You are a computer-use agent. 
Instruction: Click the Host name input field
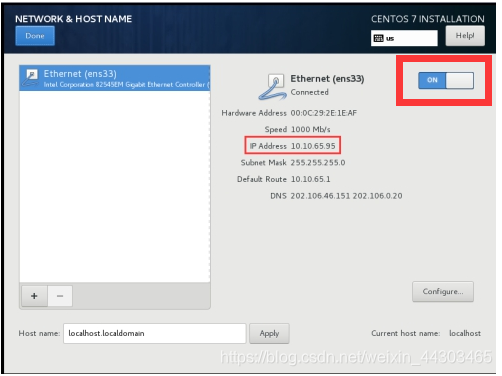(x=155, y=333)
